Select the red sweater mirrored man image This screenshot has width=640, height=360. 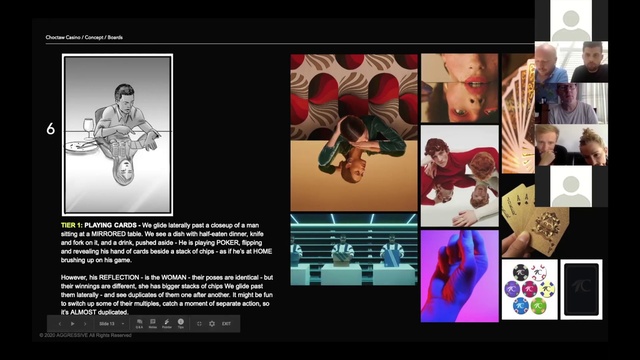[x=460, y=176]
